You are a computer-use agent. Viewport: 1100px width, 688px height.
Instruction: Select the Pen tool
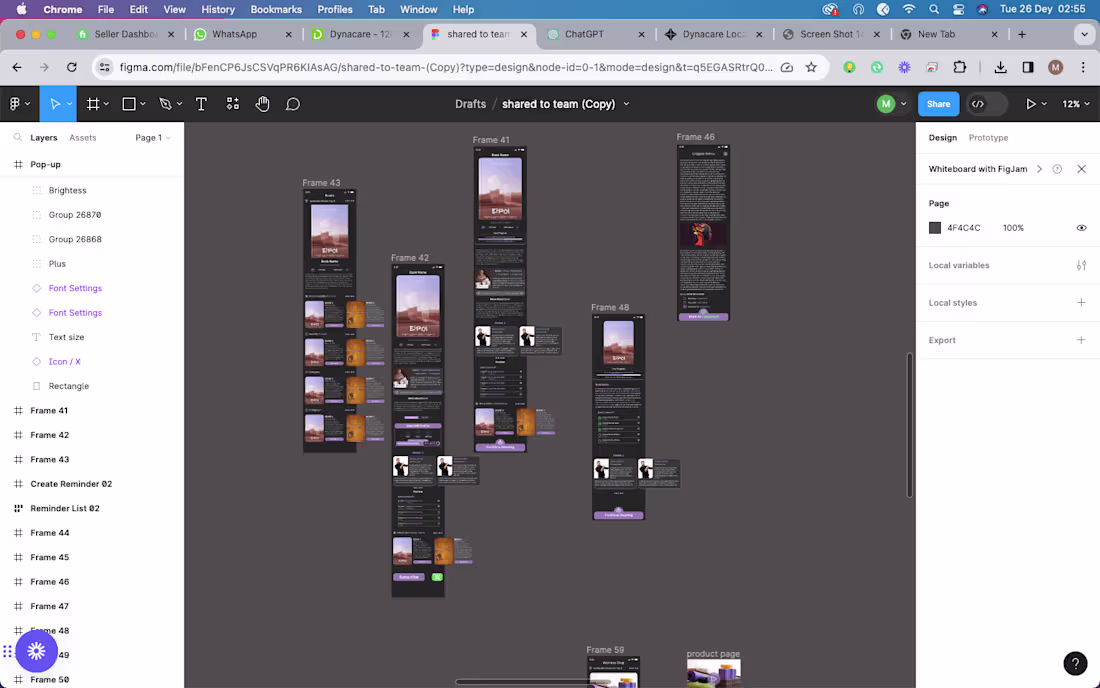[166, 104]
